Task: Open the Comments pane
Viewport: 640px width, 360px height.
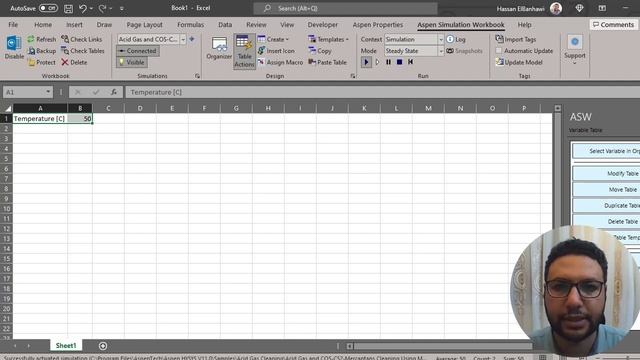Action: click(x=613, y=24)
